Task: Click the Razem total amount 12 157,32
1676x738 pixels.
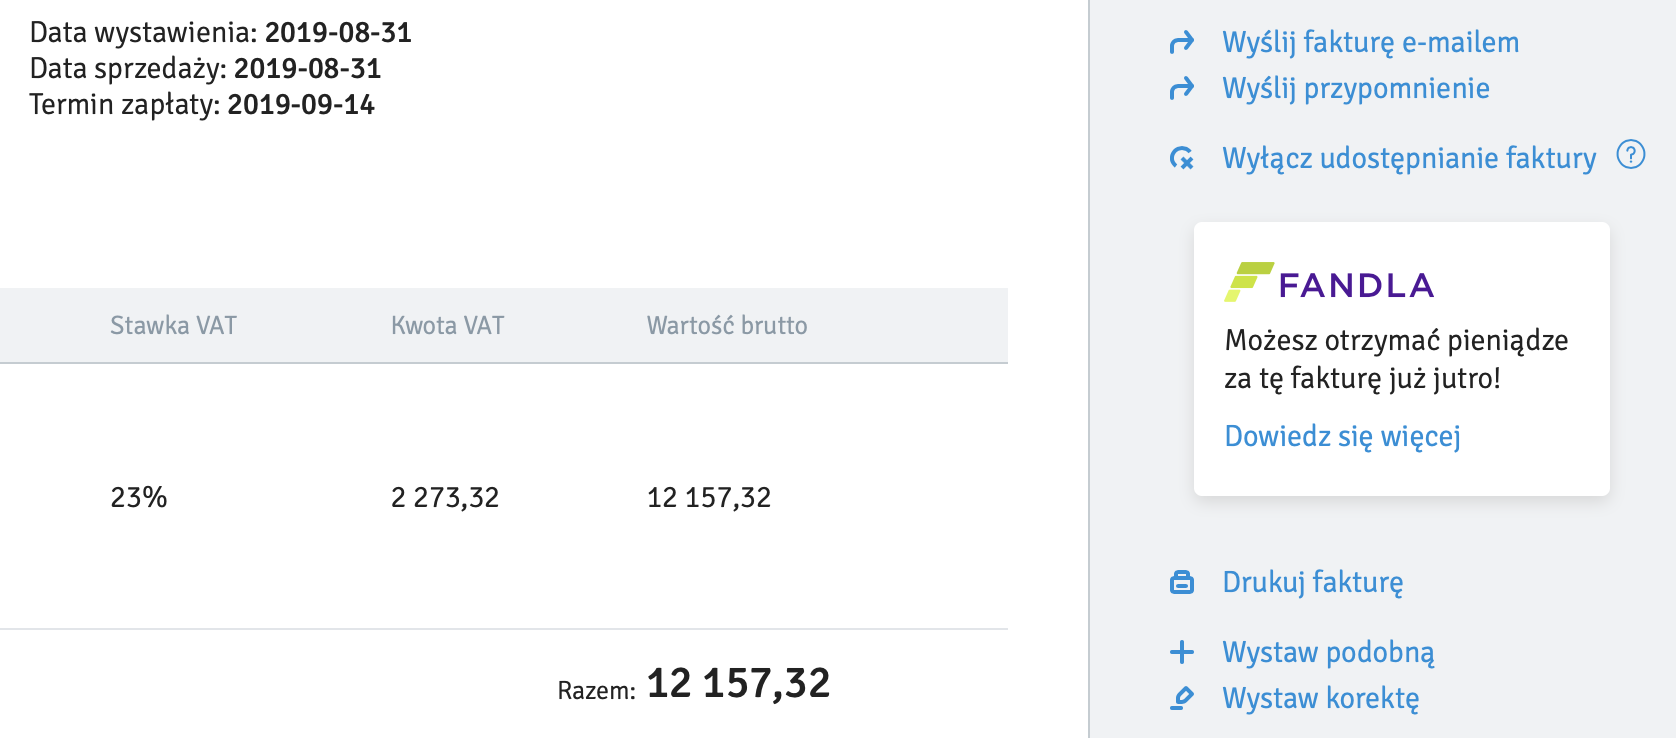Action: (738, 684)
